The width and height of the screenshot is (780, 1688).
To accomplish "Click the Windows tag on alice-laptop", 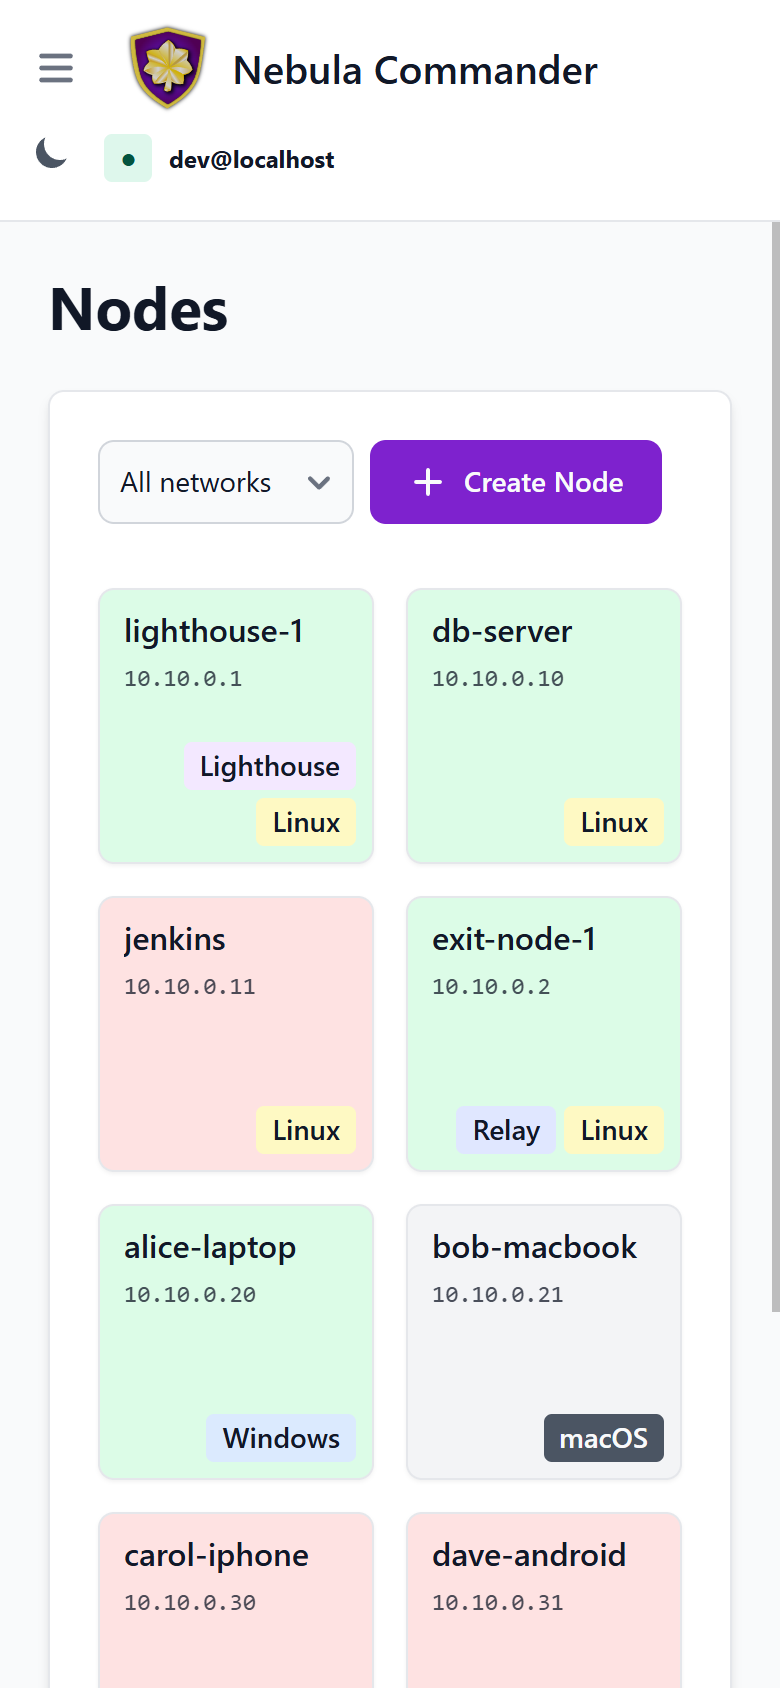I will pos(281,1438).
